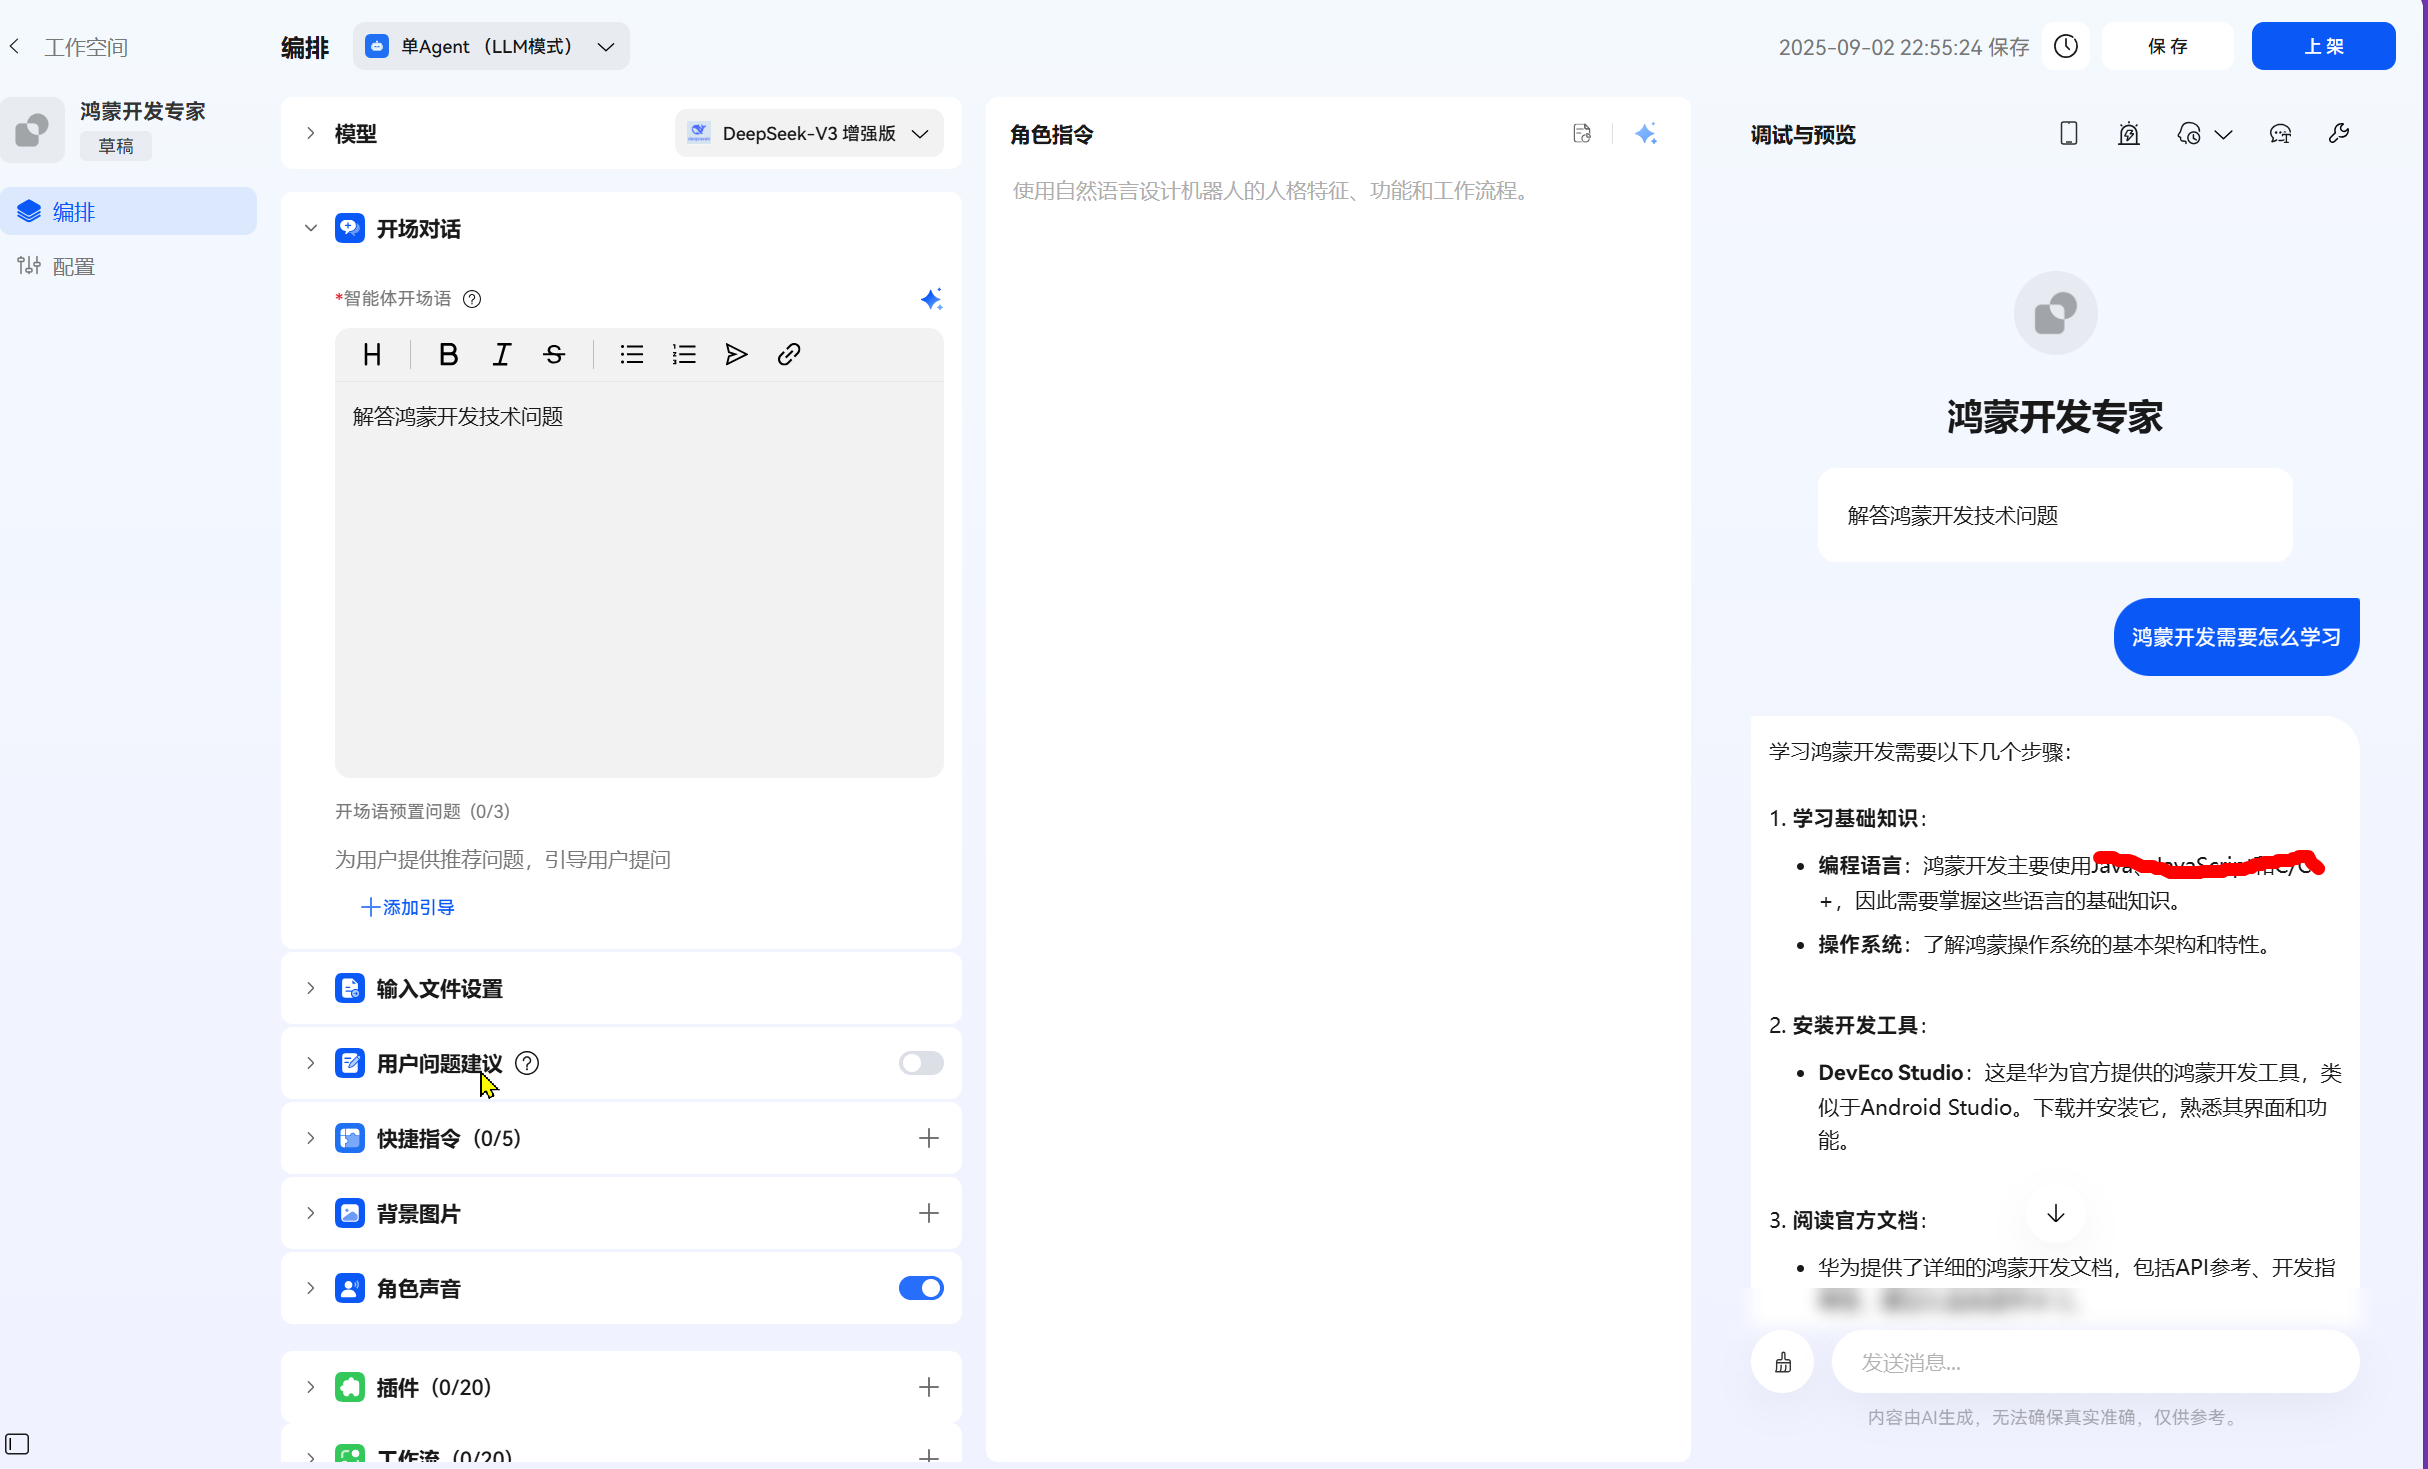
Task: Expand the 插件 section chevron
Action: click(311, 1387)
